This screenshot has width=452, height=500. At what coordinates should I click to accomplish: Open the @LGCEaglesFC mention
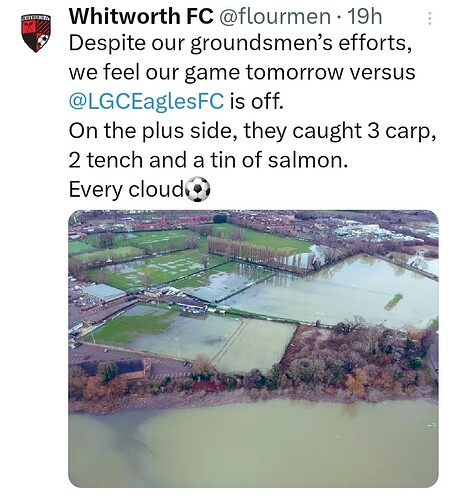[146, 102]
